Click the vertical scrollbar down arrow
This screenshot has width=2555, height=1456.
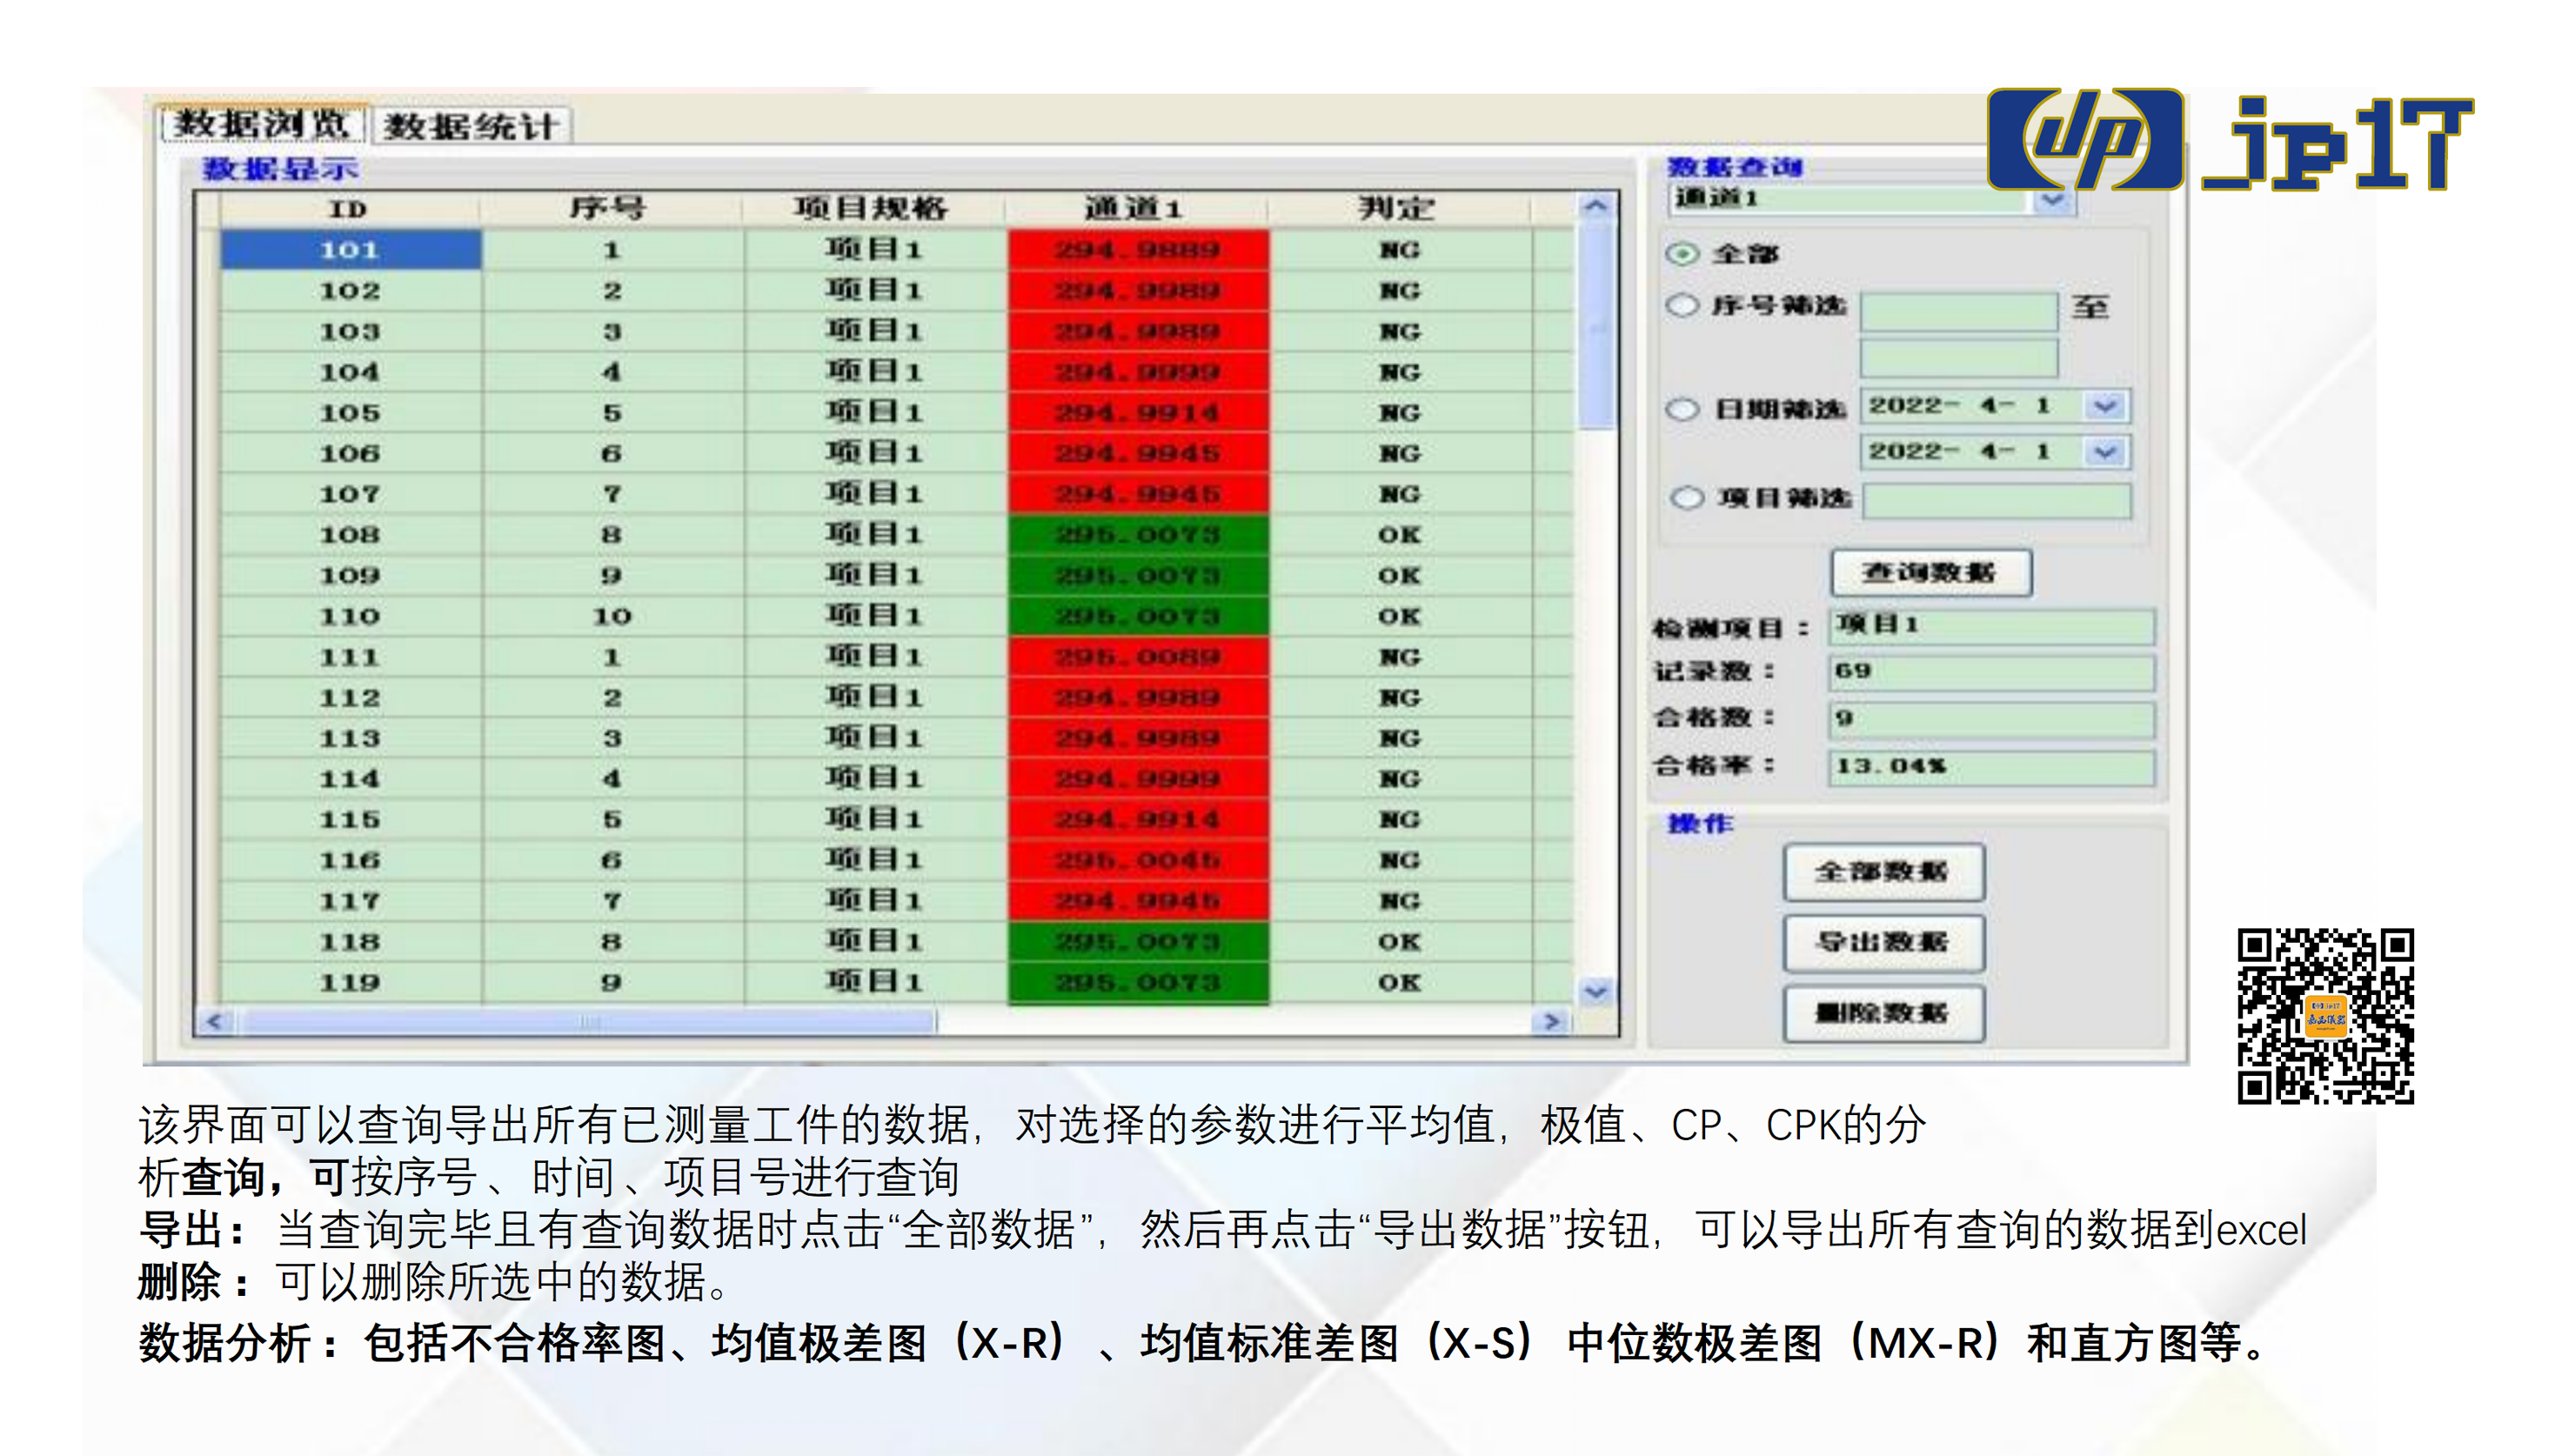pyautogui.click(x=1596, y=991)
